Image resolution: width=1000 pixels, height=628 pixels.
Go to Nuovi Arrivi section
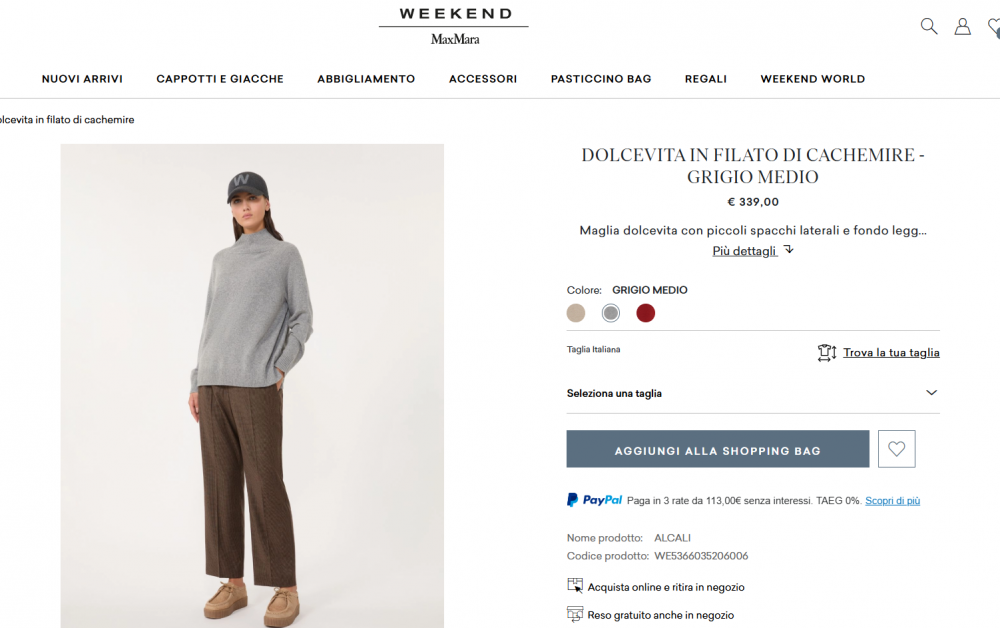82,79
